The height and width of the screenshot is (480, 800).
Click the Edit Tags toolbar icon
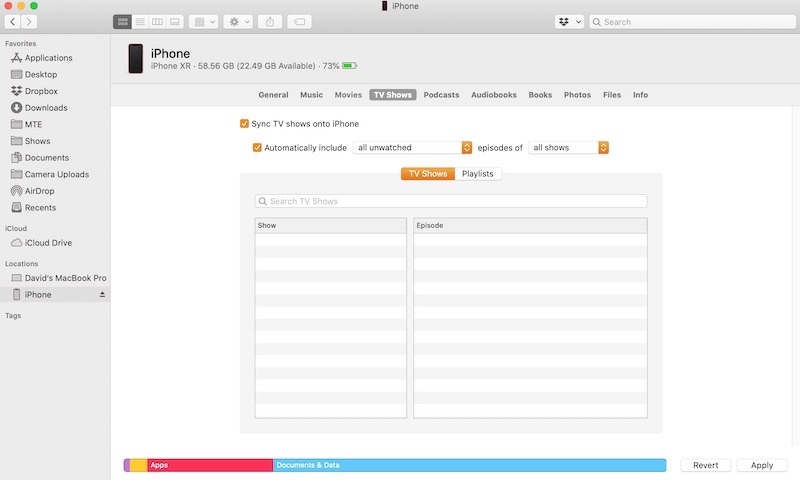click(298, 21)
